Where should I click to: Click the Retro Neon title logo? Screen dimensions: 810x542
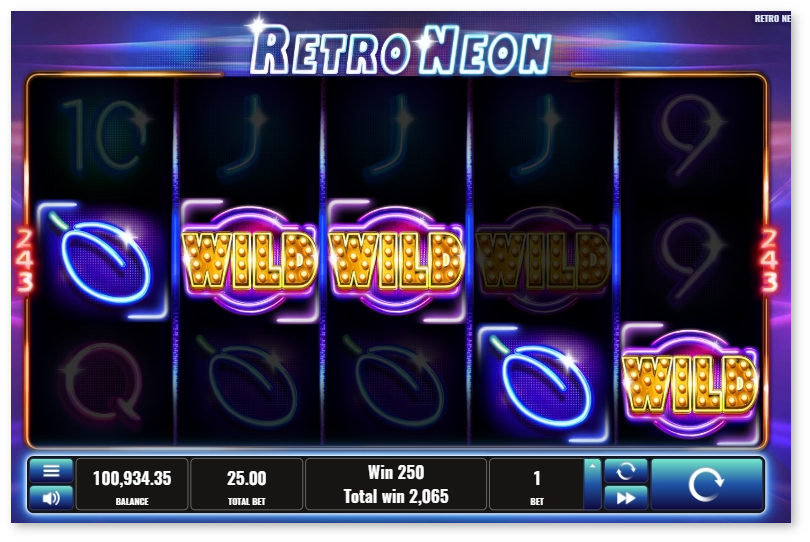point(401,50)
